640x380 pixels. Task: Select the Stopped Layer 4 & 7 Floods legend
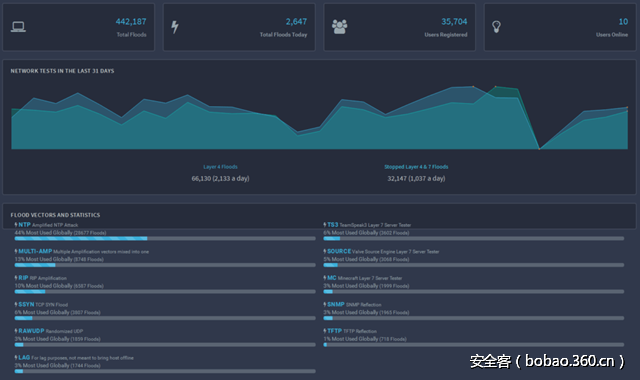pos(416,167)
